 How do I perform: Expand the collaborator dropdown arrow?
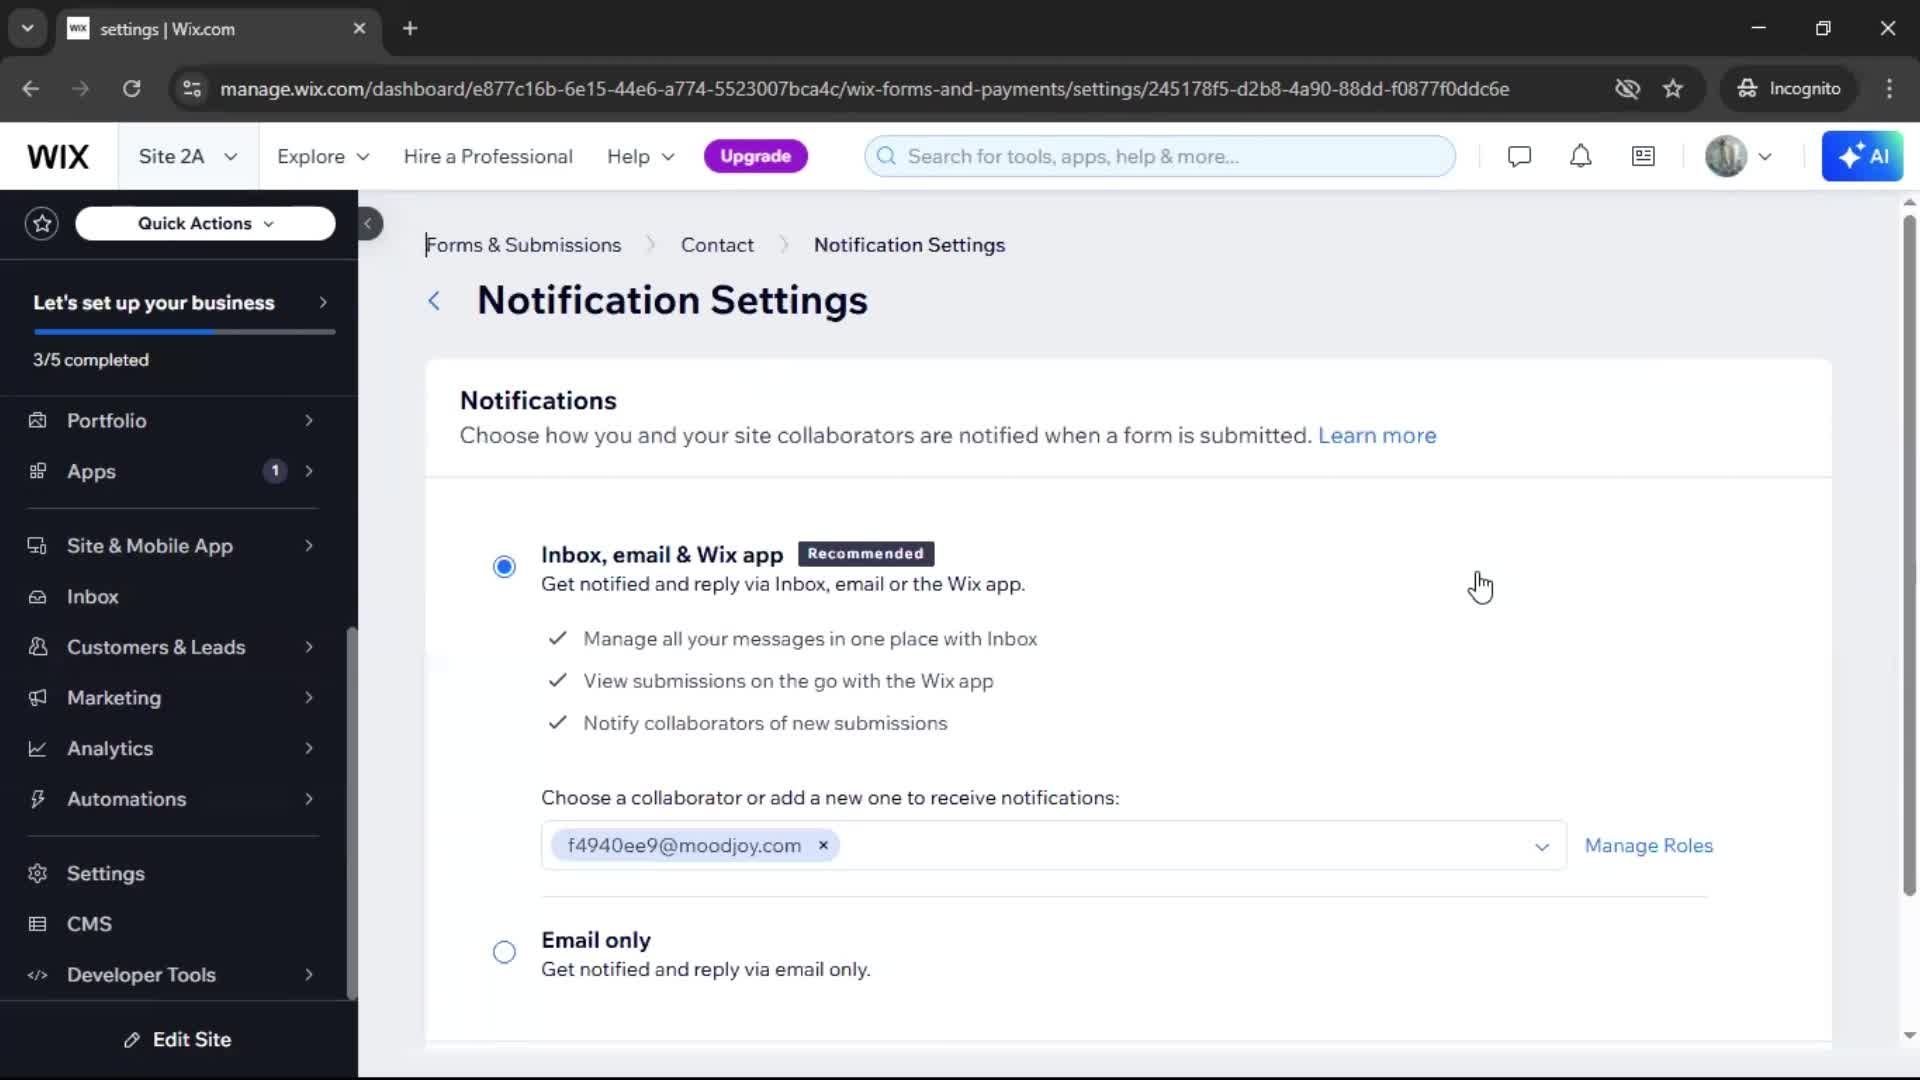point(1541,847)
